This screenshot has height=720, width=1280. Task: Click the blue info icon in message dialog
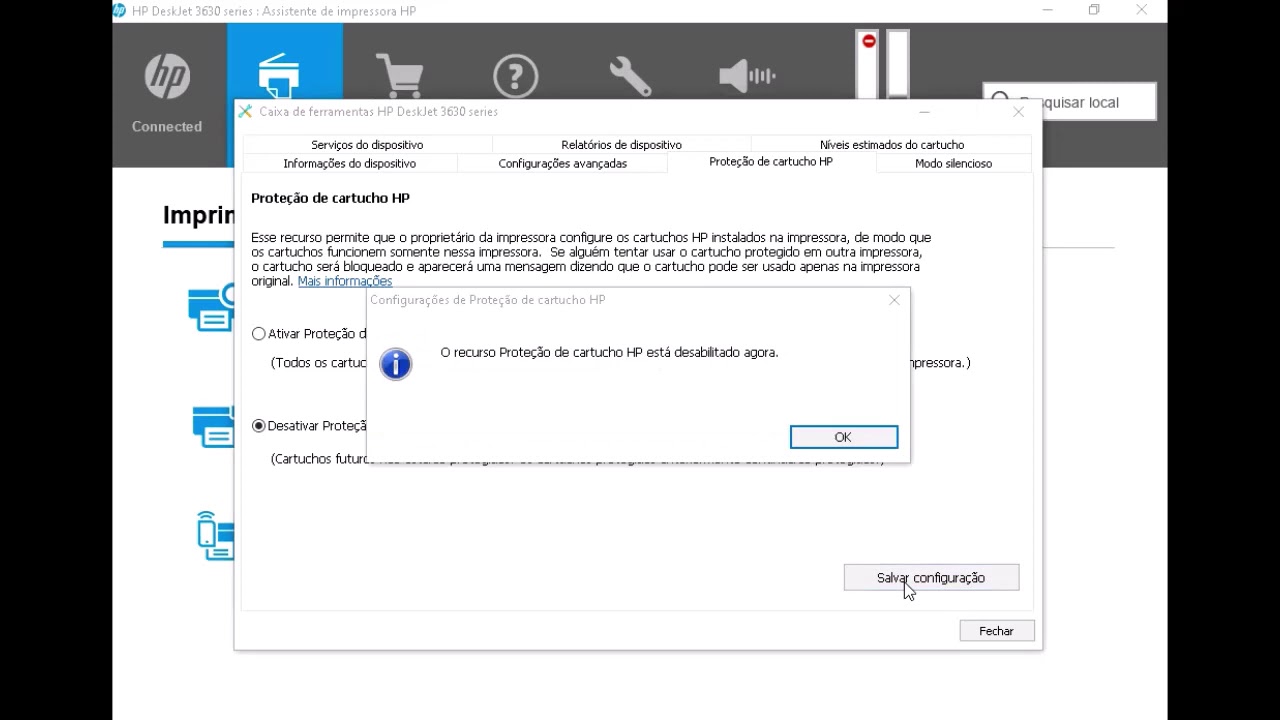point(396,364)
